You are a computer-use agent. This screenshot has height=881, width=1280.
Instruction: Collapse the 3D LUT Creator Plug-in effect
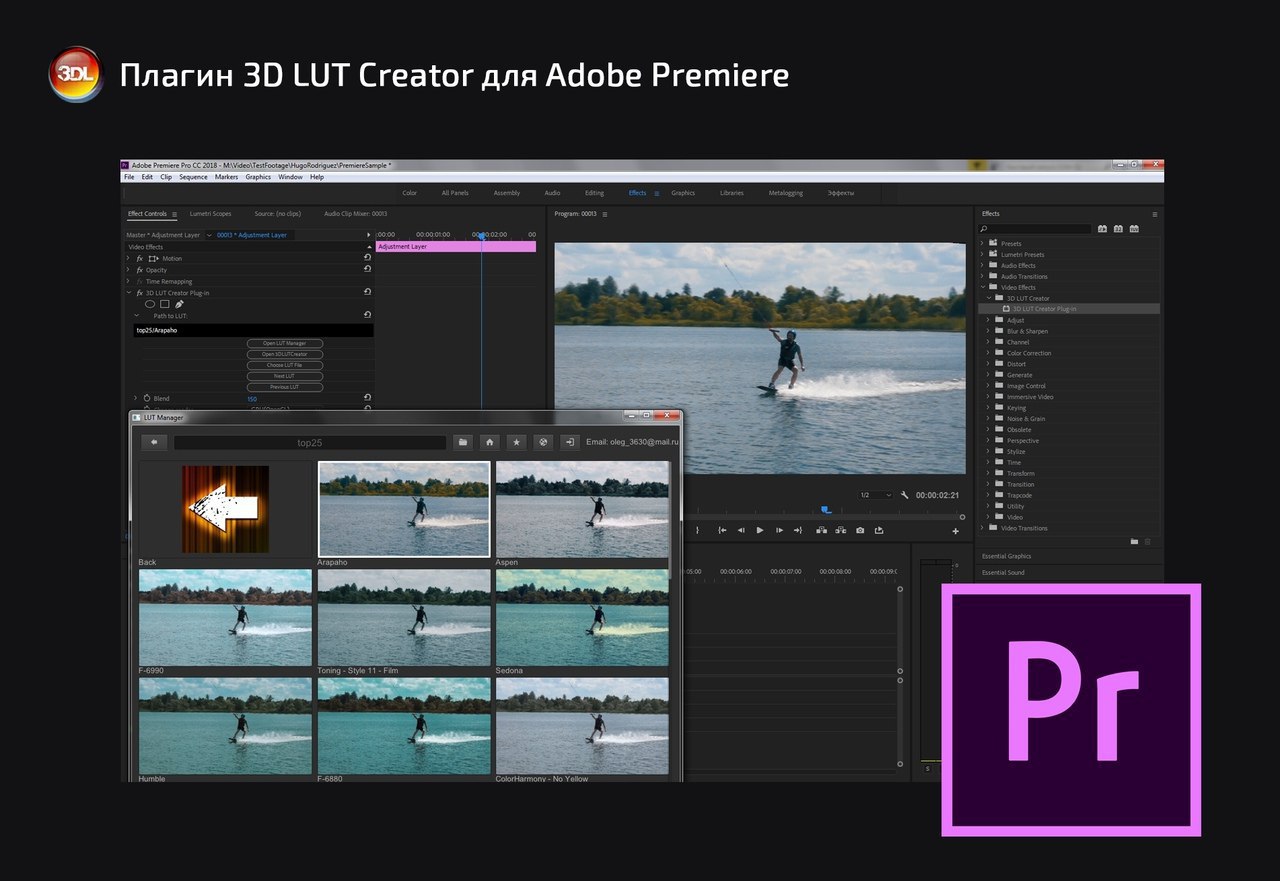click(x=128, y=293)
